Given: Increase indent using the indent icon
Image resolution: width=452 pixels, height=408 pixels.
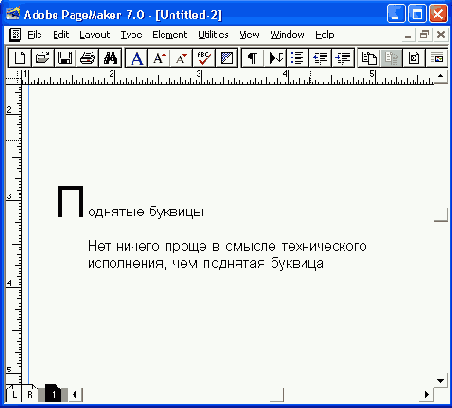Looking at the screenshot, I should [343, 58].
